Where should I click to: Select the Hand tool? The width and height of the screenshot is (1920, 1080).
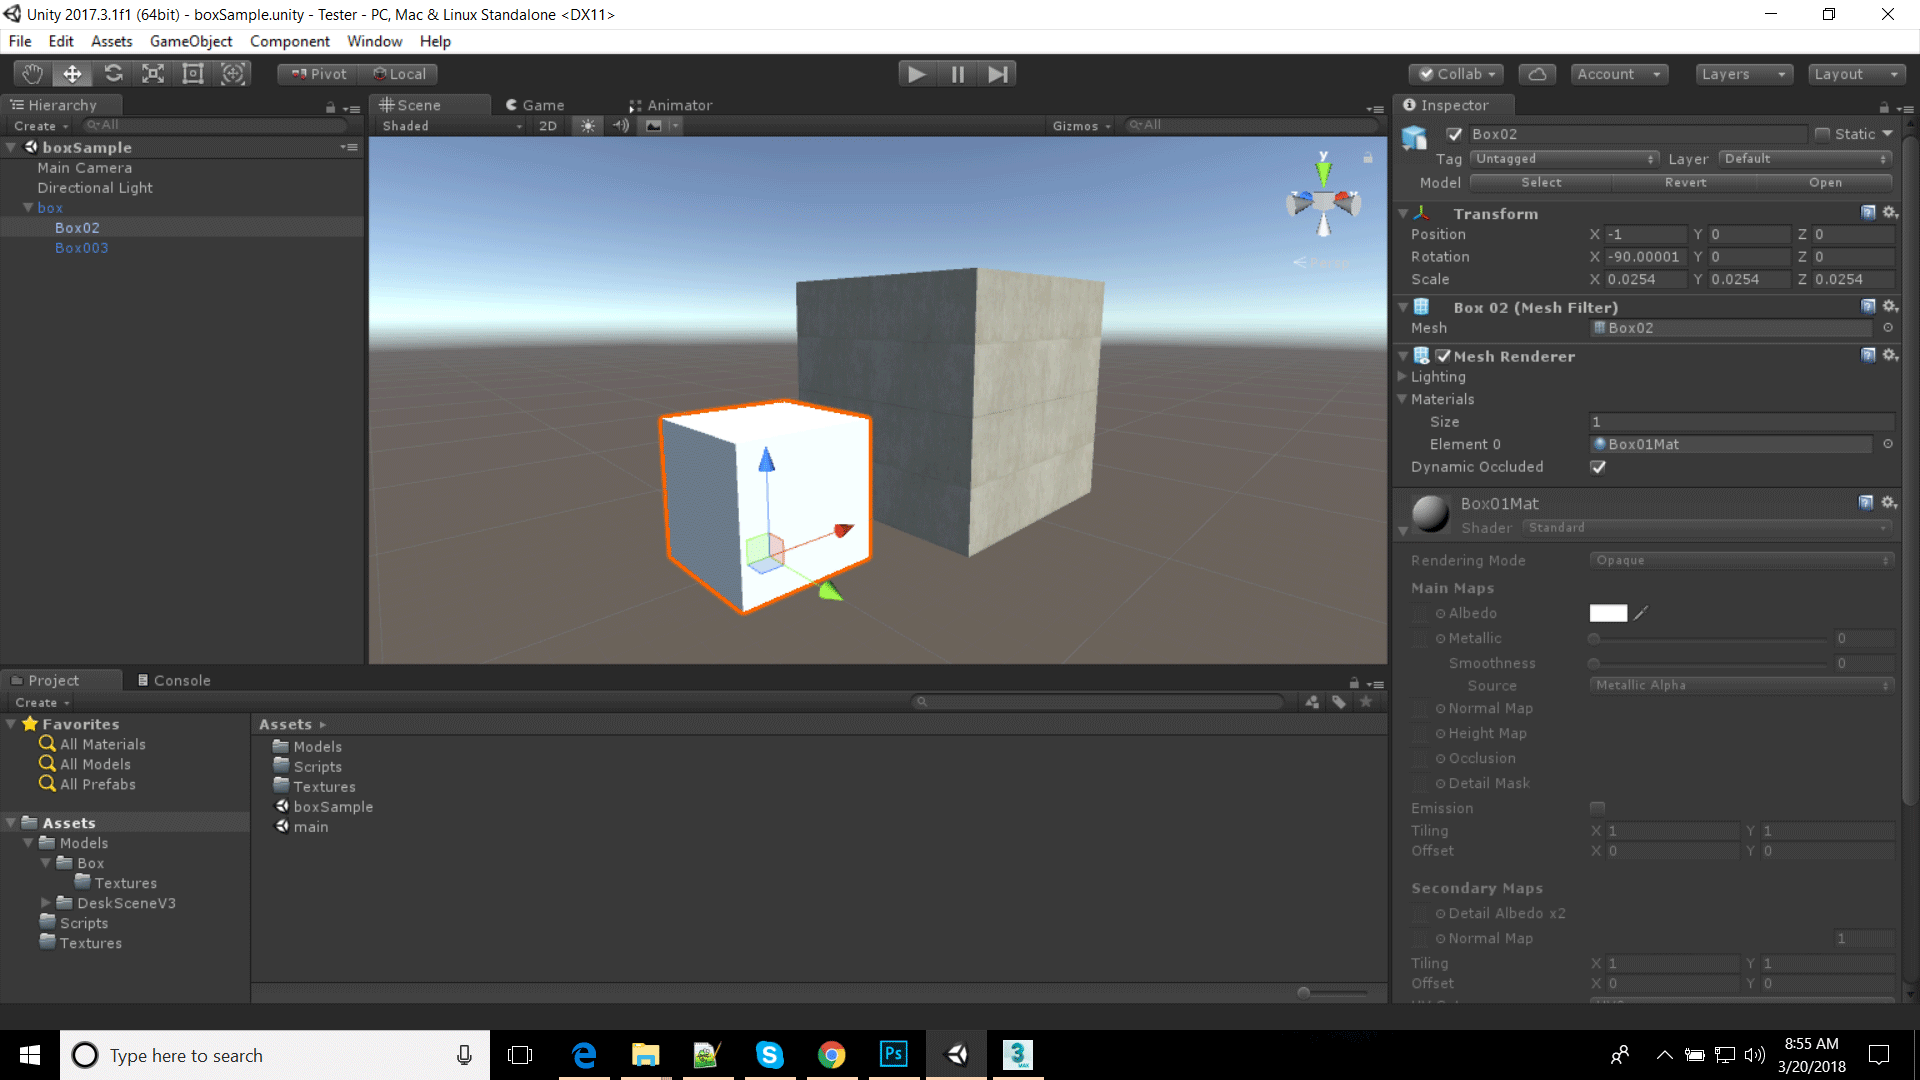[x=32, y=73]
